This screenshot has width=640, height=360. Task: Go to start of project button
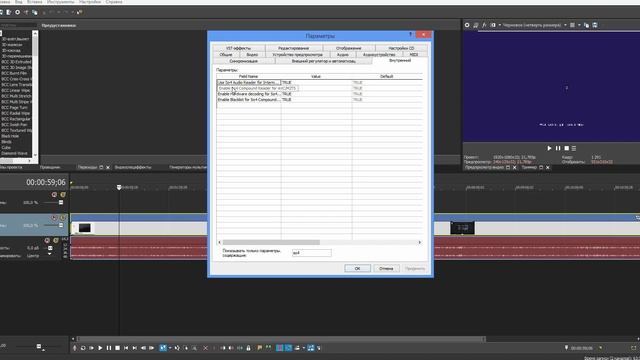point(126,348)
